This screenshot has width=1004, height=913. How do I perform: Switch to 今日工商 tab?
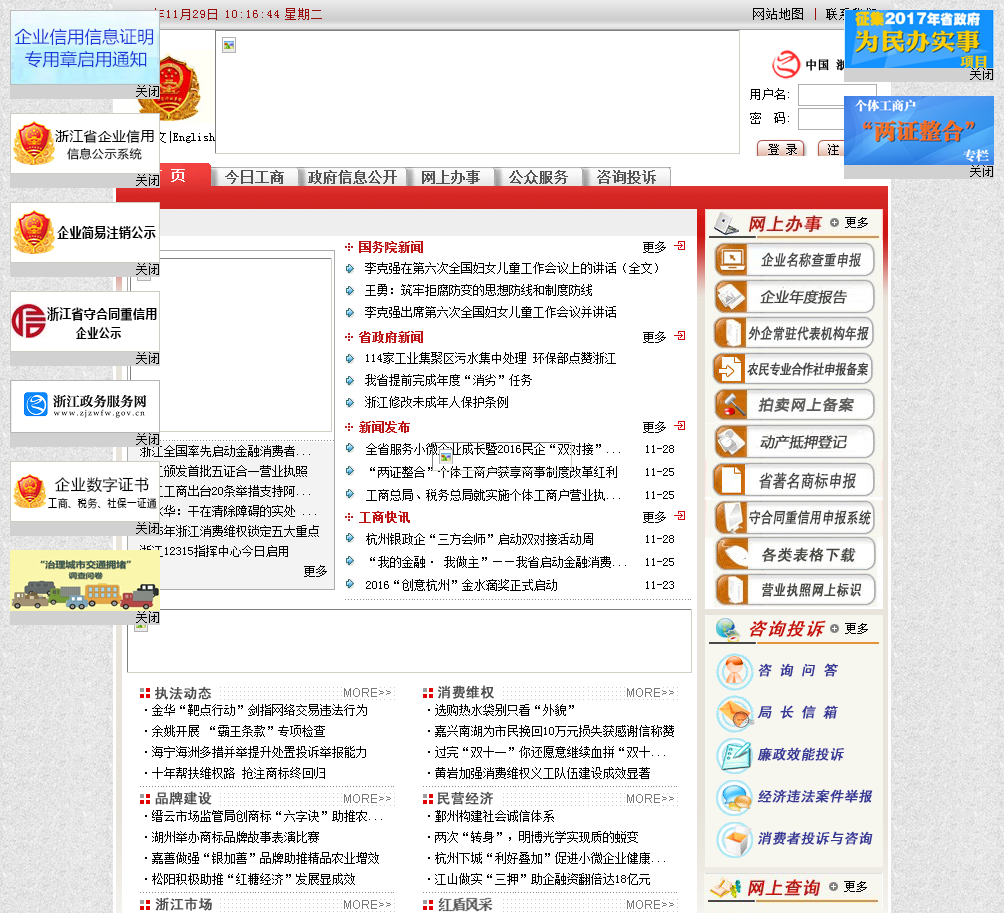pos(254,177)
